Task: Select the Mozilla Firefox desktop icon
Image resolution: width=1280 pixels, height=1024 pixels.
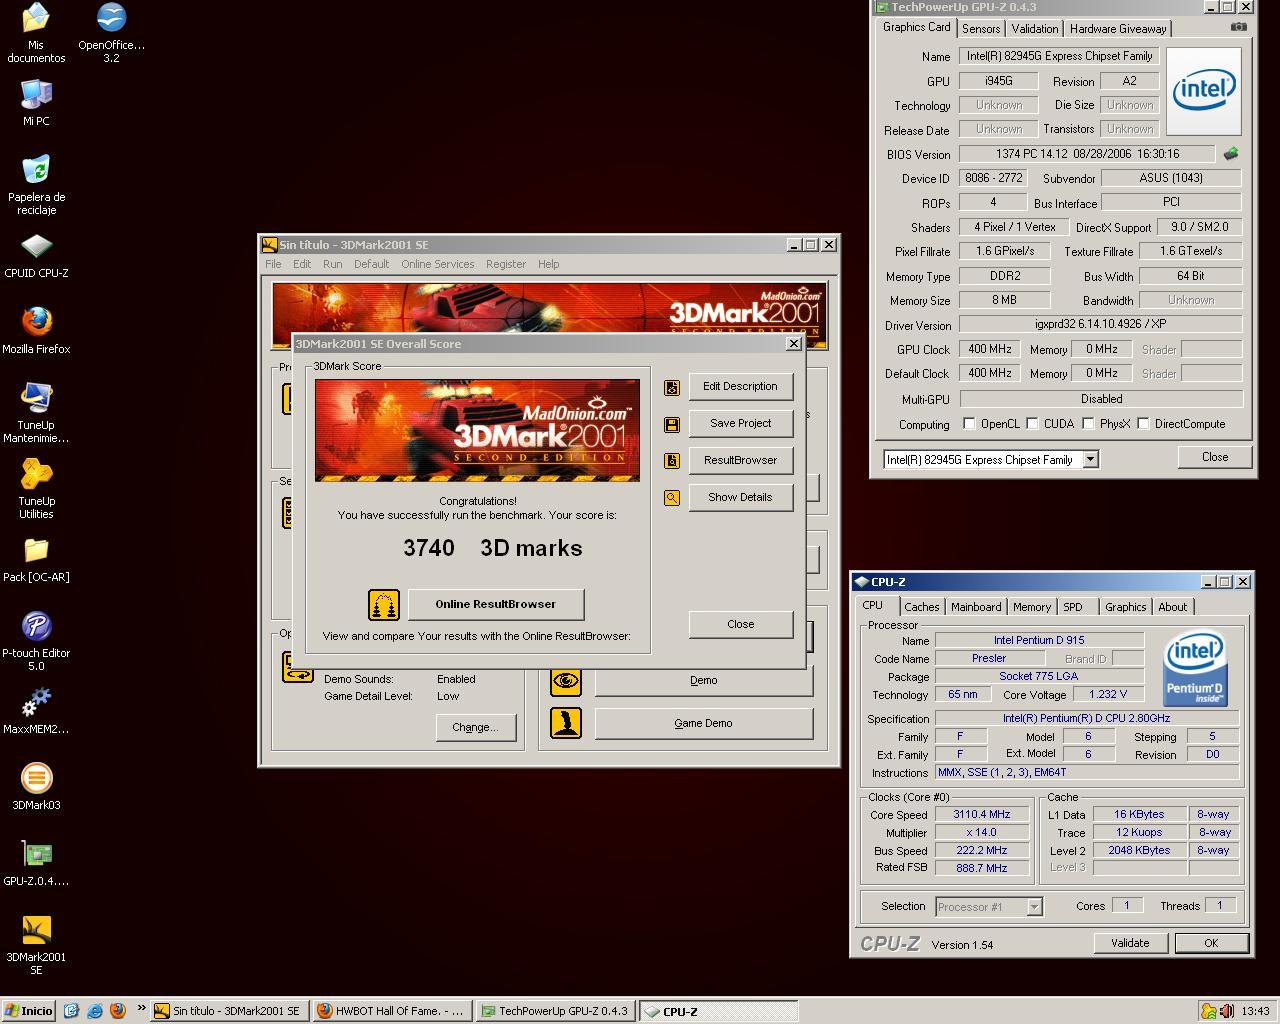Action: click(36, 331)
